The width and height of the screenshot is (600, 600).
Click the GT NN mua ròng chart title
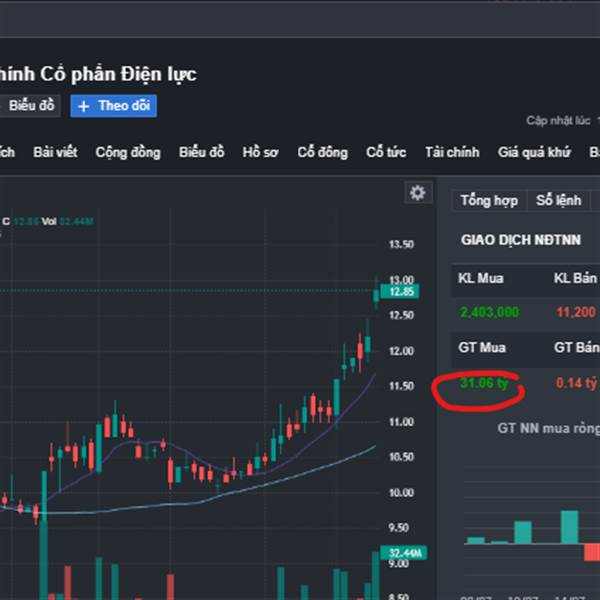[548, 428]
